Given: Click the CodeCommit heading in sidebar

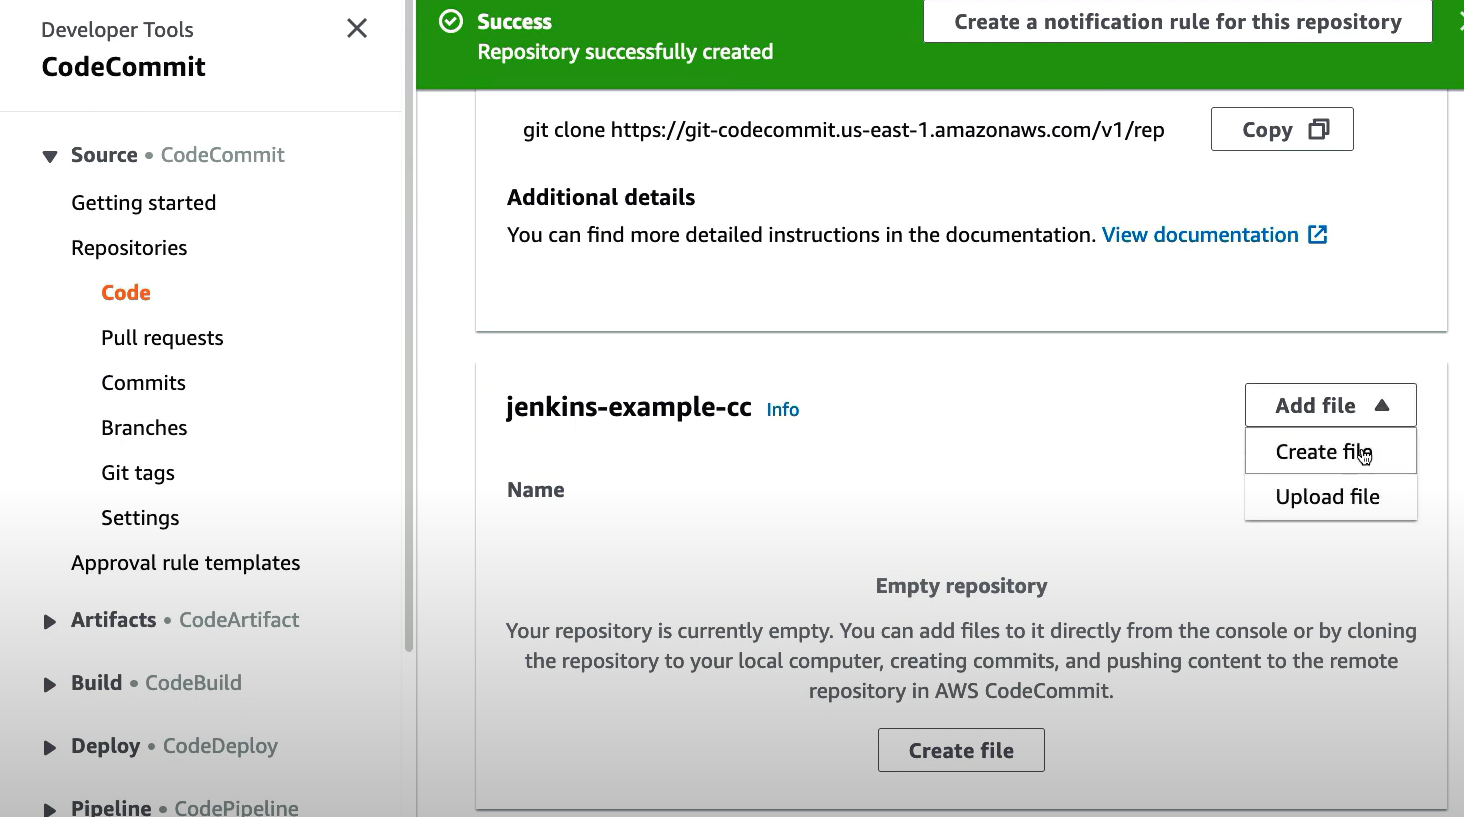Looking at the screenshot, I should pos(124,67).
